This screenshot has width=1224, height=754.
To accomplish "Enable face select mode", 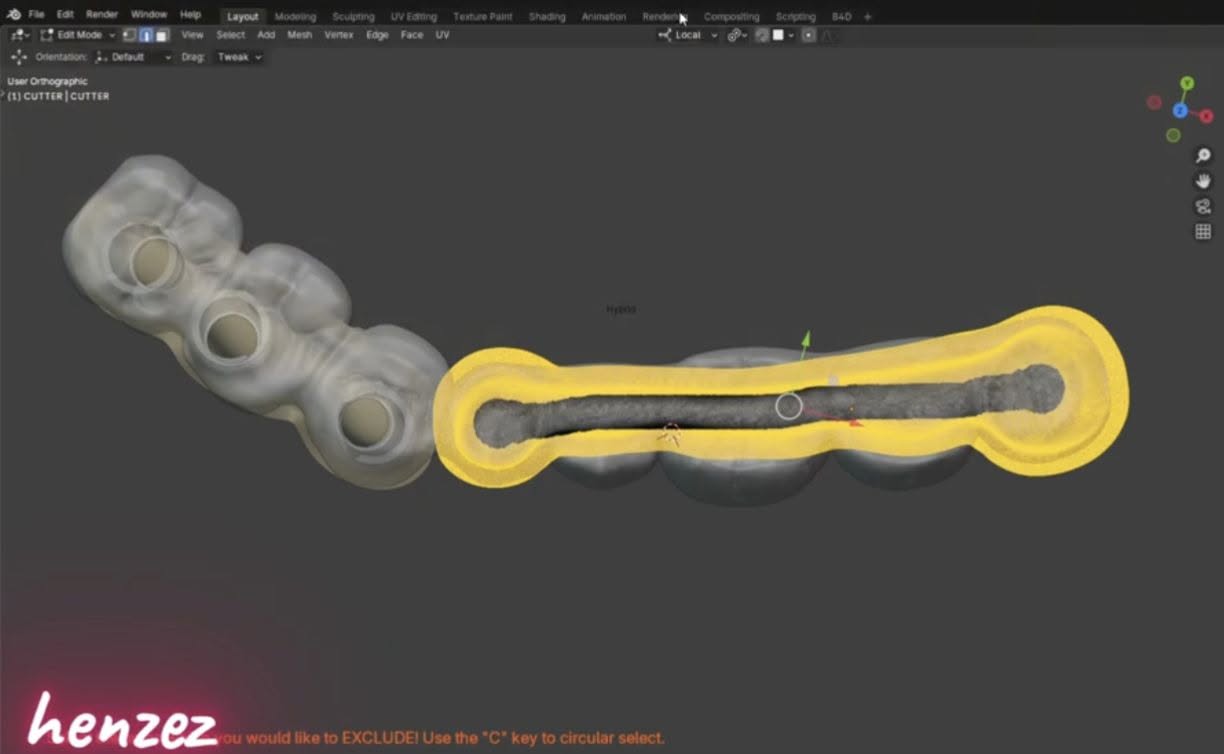I will pos(161,35).
